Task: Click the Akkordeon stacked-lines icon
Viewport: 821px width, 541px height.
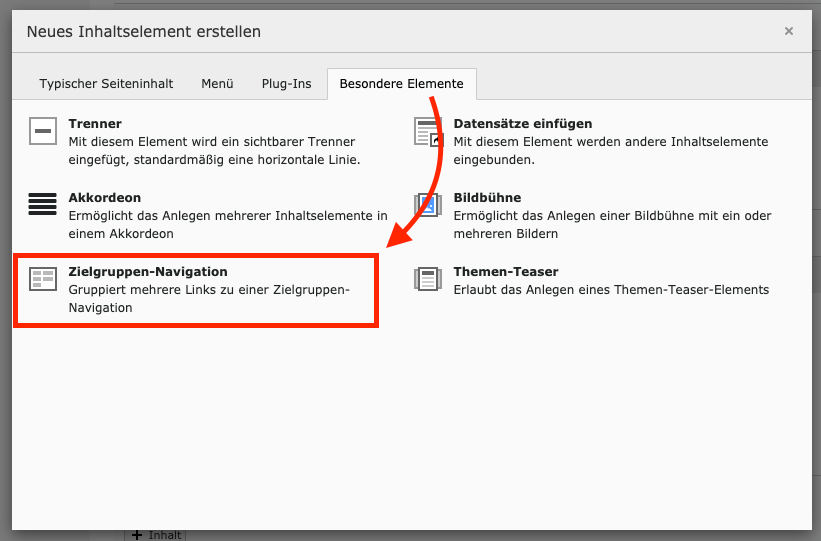Action: [42, 205]
